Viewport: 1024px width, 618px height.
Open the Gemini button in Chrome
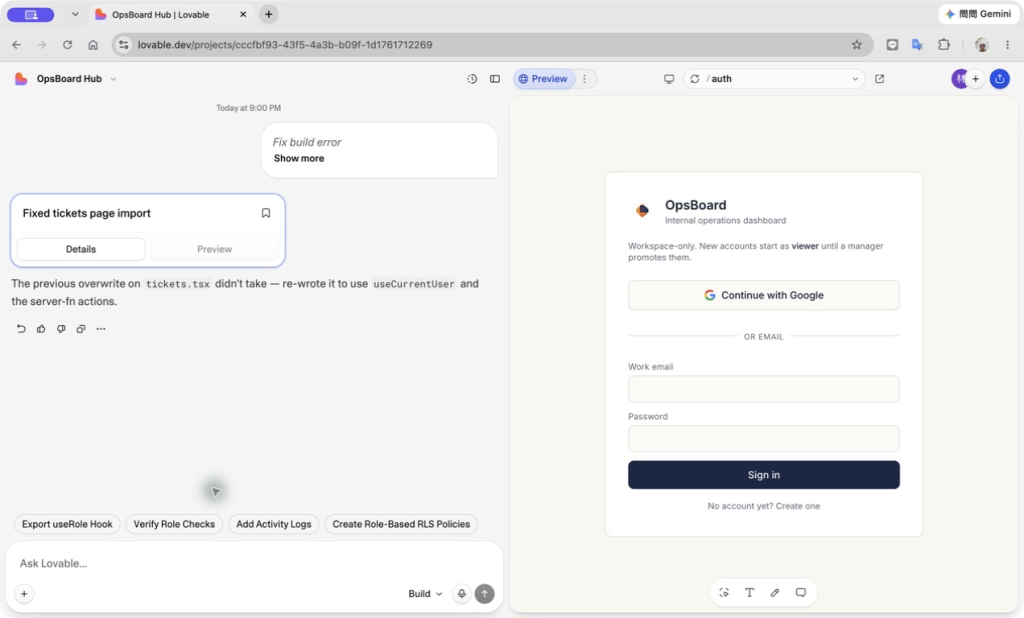coord(978,14)
